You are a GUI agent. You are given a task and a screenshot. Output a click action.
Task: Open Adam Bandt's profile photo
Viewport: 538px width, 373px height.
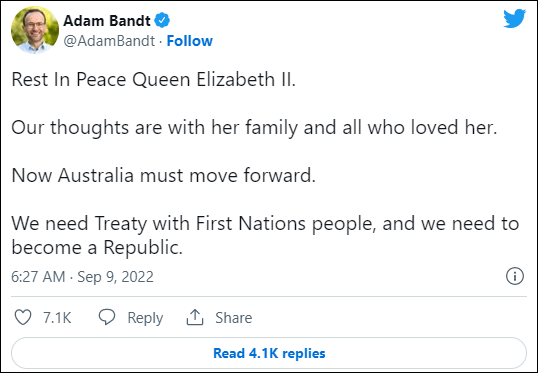[x=35, y=30]
